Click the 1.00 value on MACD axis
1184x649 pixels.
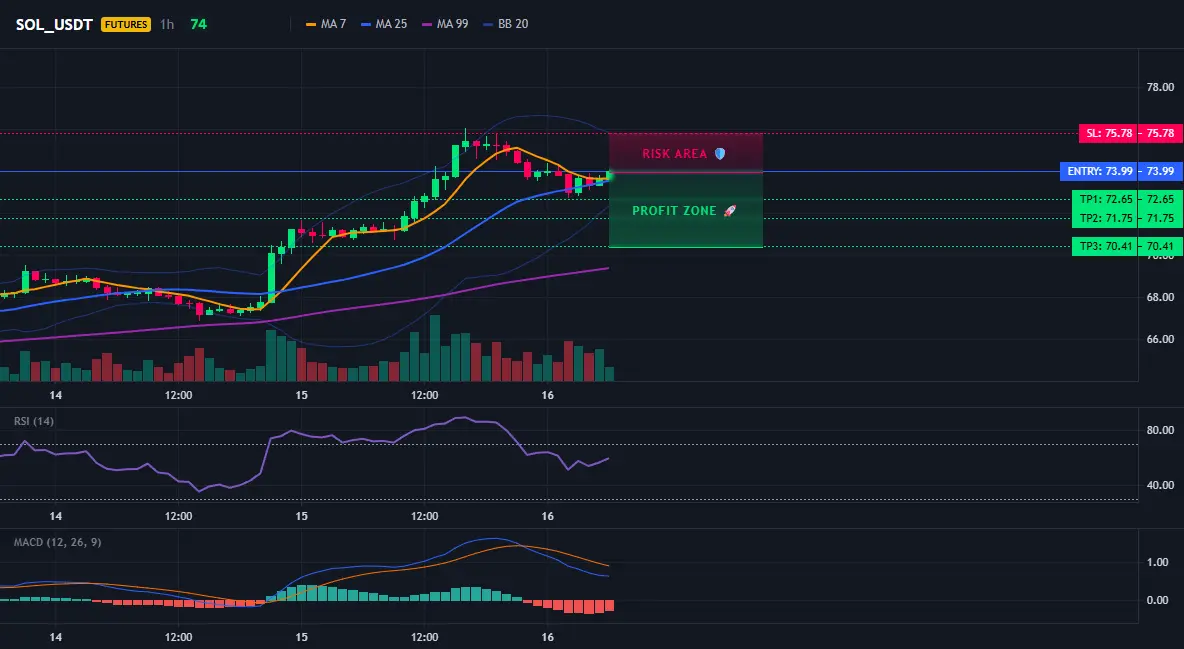(1158, 562)
